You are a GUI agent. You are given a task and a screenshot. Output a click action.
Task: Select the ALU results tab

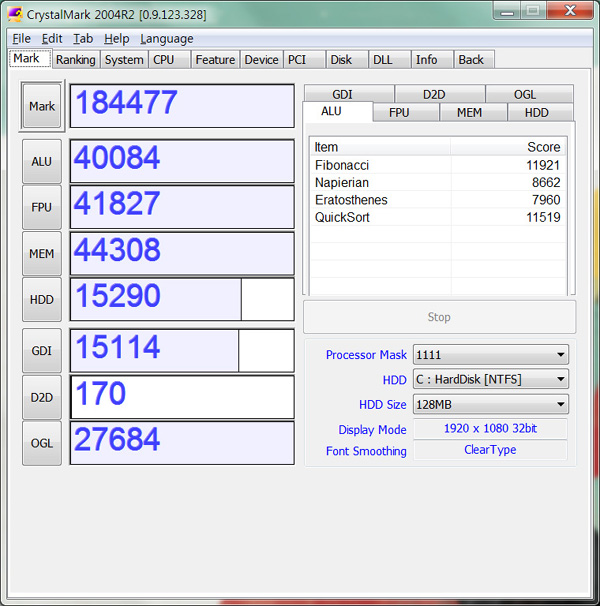338,111
